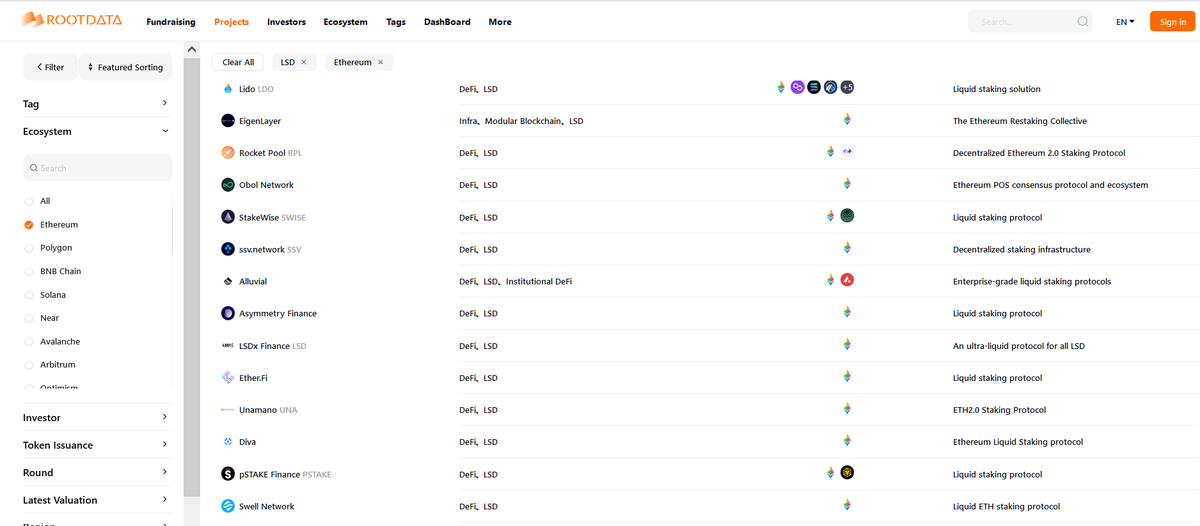1200x526 pixels.
Task: Click the StakeWise logo icon
Action: (x=228, y=217)
